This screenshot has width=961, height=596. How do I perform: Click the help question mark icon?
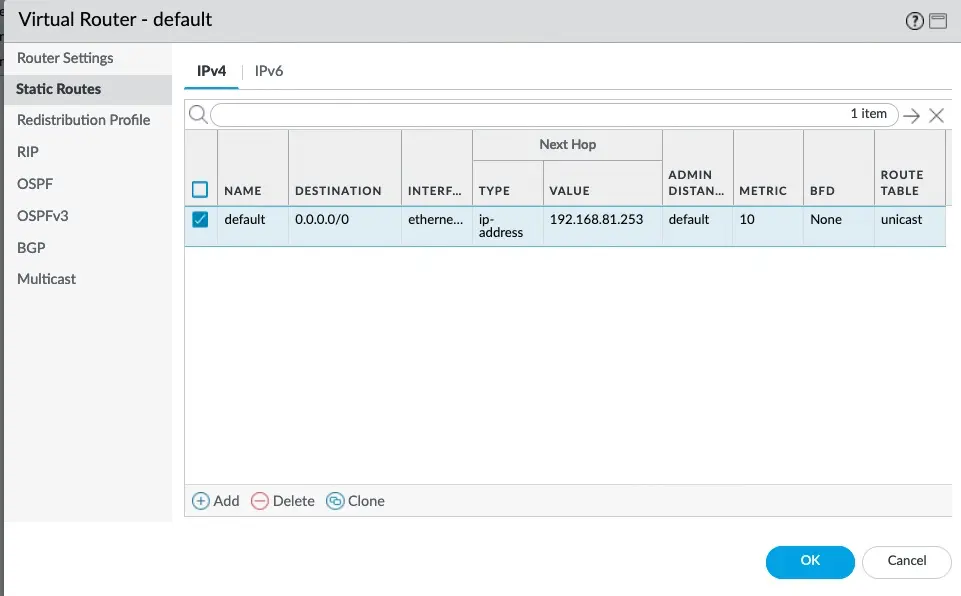point(914,21)
